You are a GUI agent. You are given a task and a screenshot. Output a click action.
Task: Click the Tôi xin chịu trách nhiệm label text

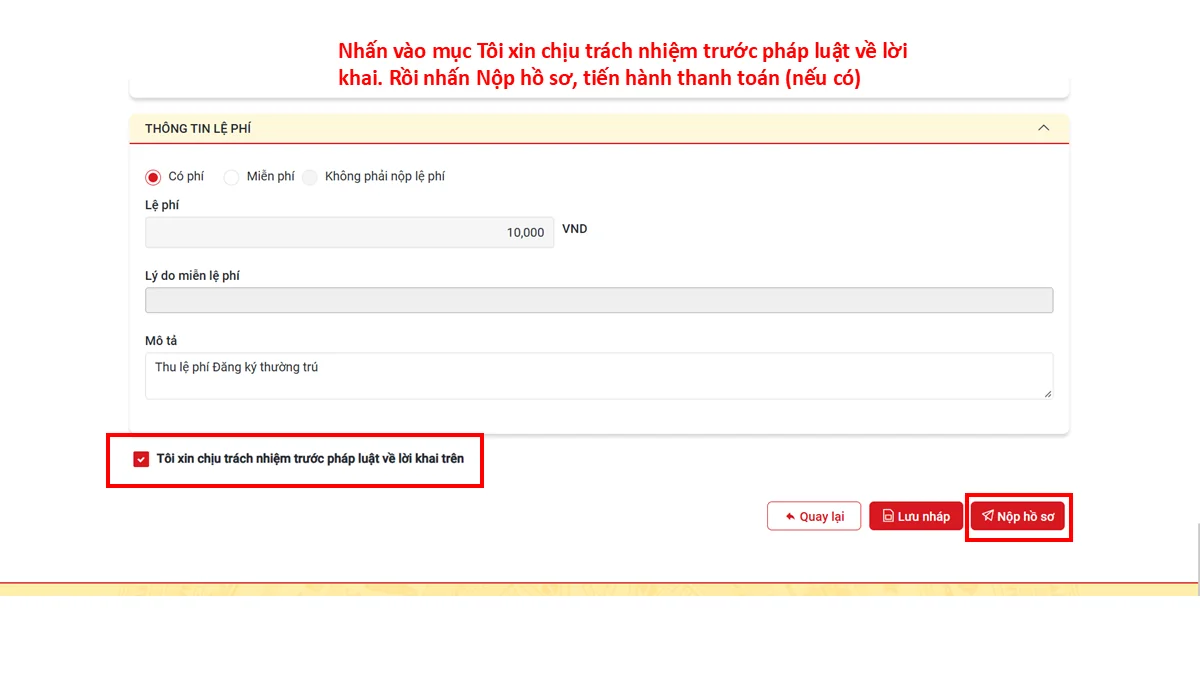pos(310,459)
